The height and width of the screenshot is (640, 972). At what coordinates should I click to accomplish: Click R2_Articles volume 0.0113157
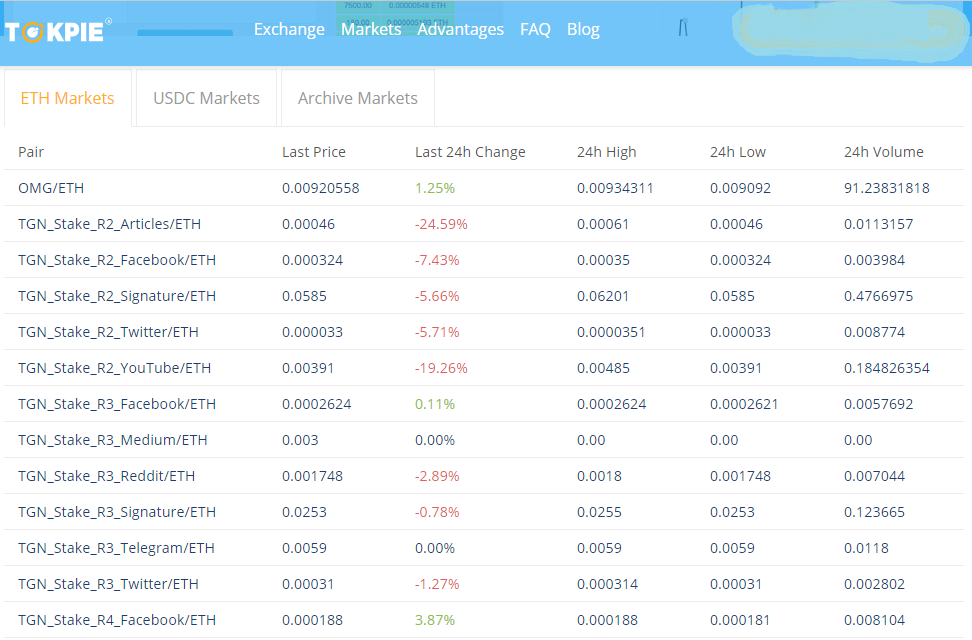878,224
